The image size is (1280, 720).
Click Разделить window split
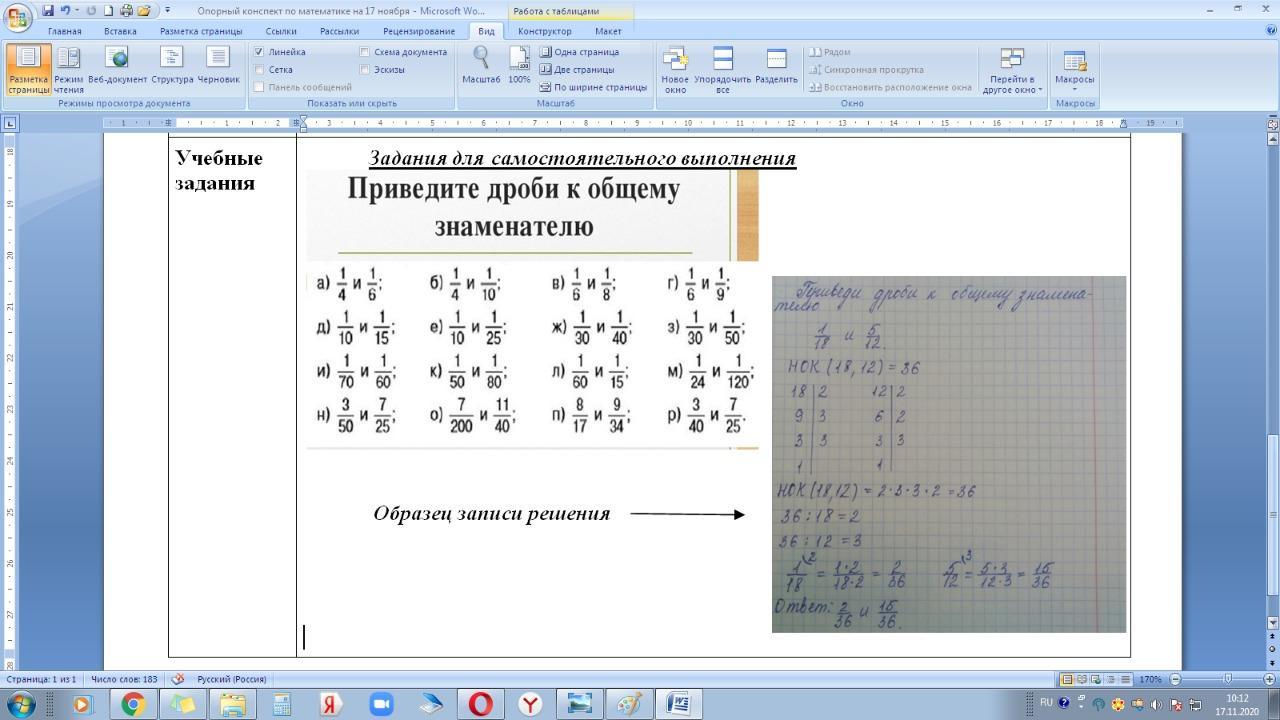776,65
